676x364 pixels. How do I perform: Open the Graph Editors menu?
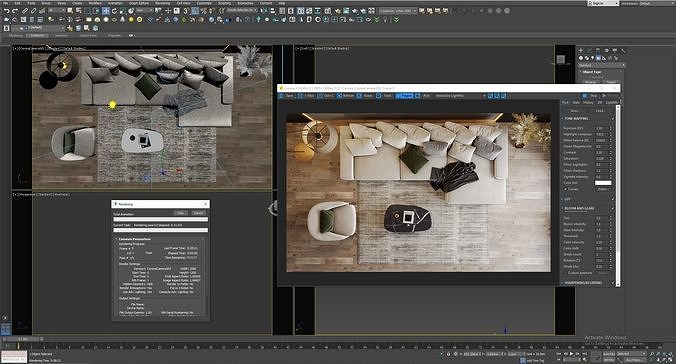(x=139, y=3)
